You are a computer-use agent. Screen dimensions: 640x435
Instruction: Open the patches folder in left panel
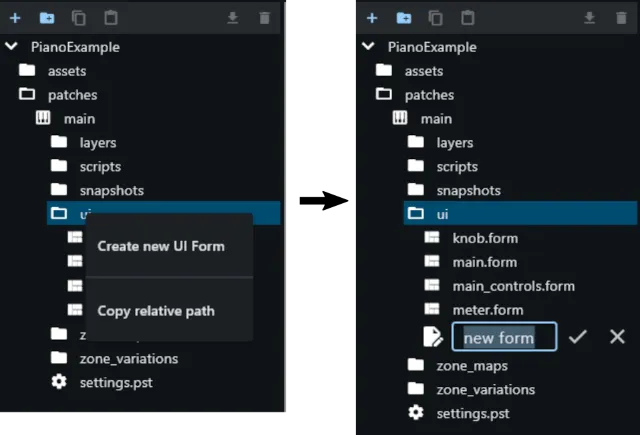(x=58, y=95)
